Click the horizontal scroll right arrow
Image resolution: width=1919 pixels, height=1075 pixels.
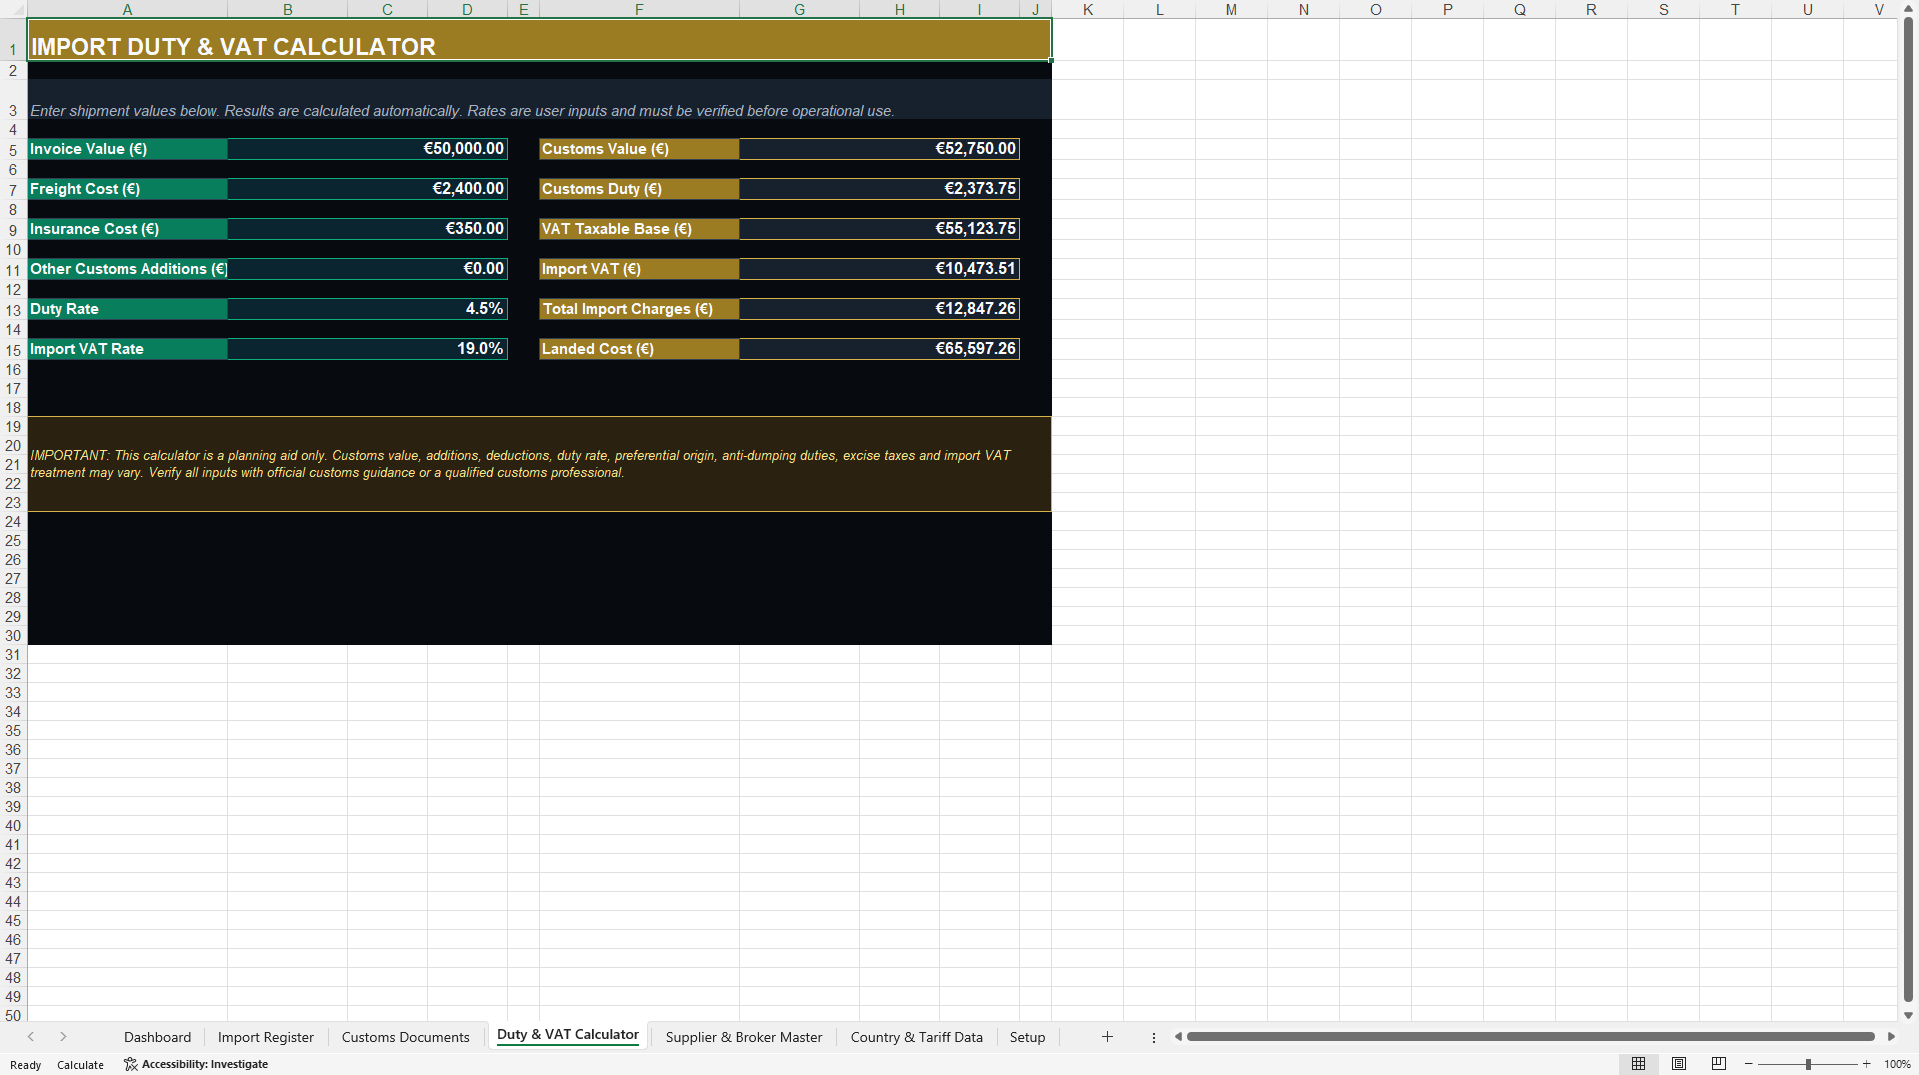[1891, 1037]
